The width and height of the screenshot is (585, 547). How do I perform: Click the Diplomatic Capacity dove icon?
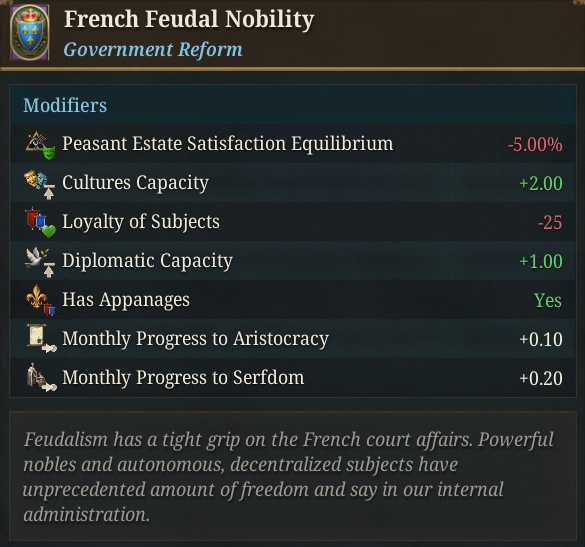click(40, 262)
